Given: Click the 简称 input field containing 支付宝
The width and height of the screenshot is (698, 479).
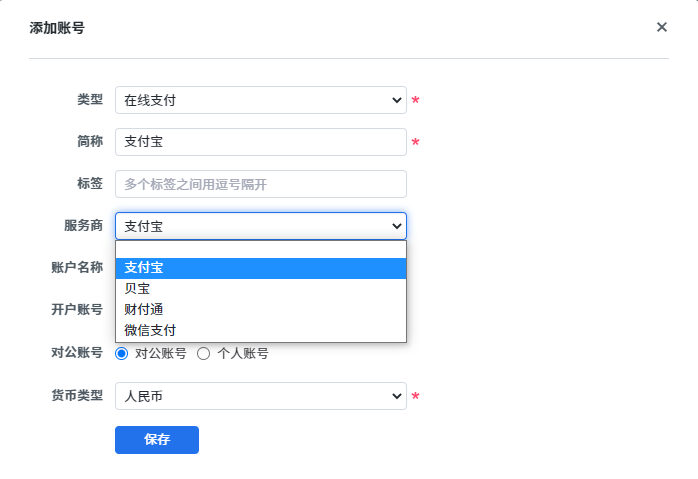Looking at the screenshot, I should coord(260,142).
